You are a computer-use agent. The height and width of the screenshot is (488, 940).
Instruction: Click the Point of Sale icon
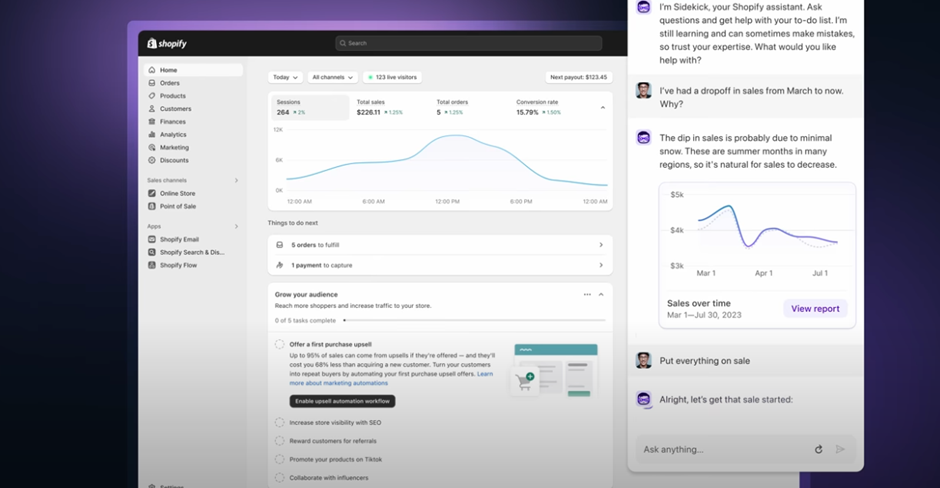(152, 206)
